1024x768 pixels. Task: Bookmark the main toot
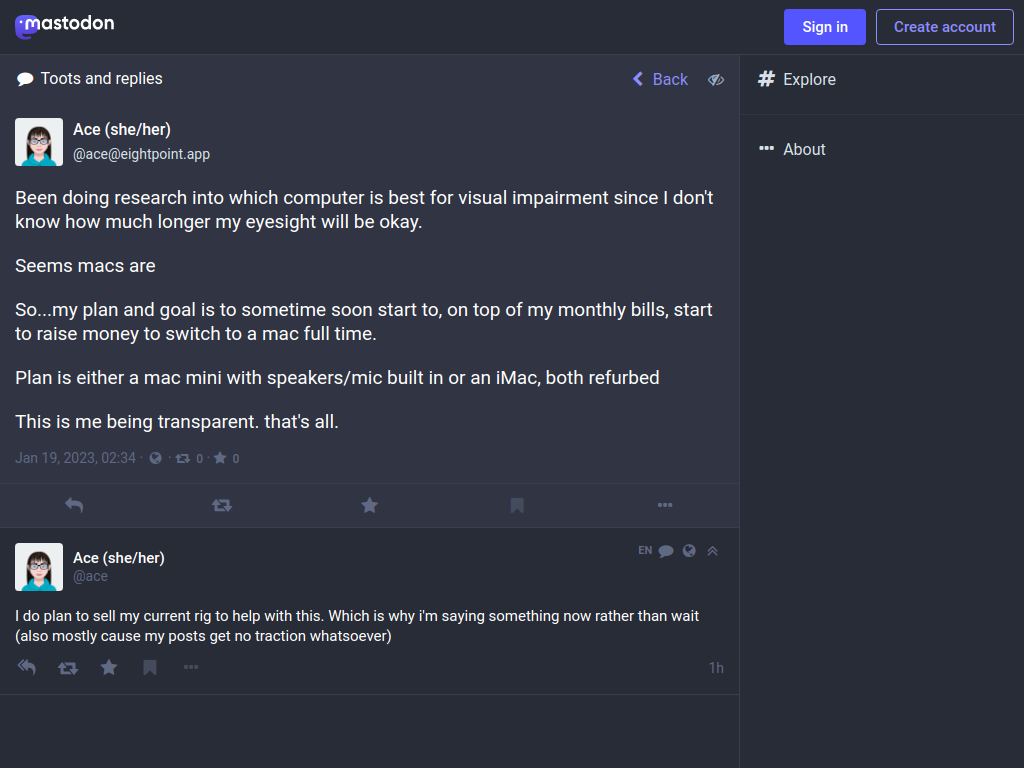point(517,505)
